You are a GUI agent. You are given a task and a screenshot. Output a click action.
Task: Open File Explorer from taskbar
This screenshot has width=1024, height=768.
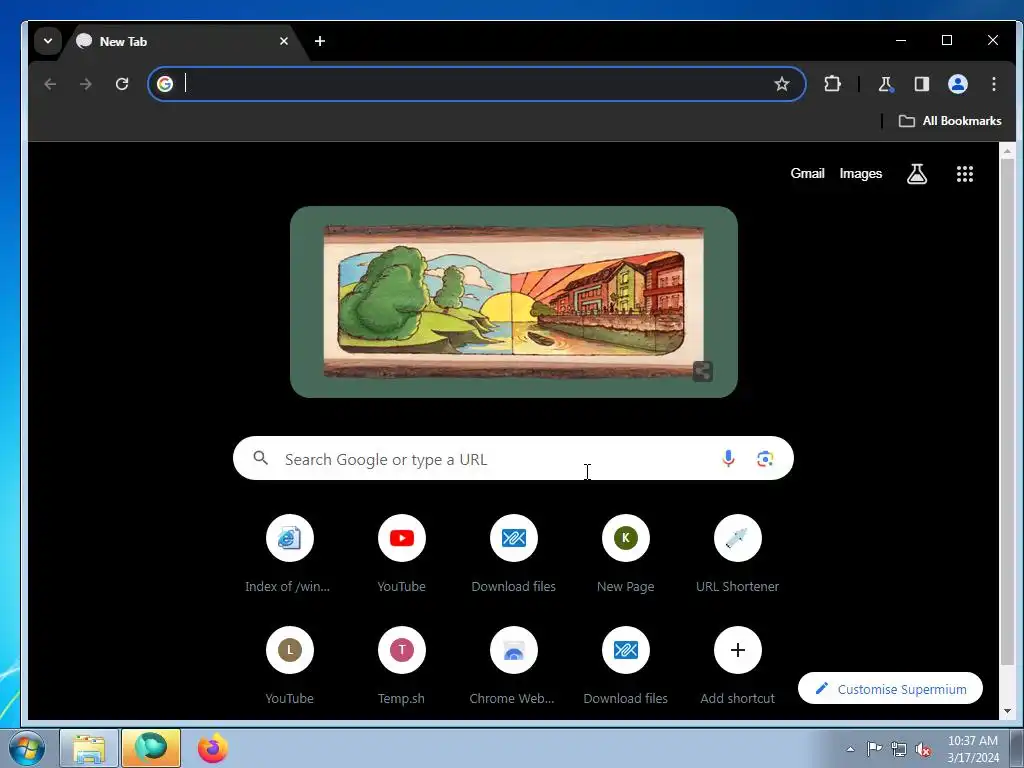click(89, 748)
